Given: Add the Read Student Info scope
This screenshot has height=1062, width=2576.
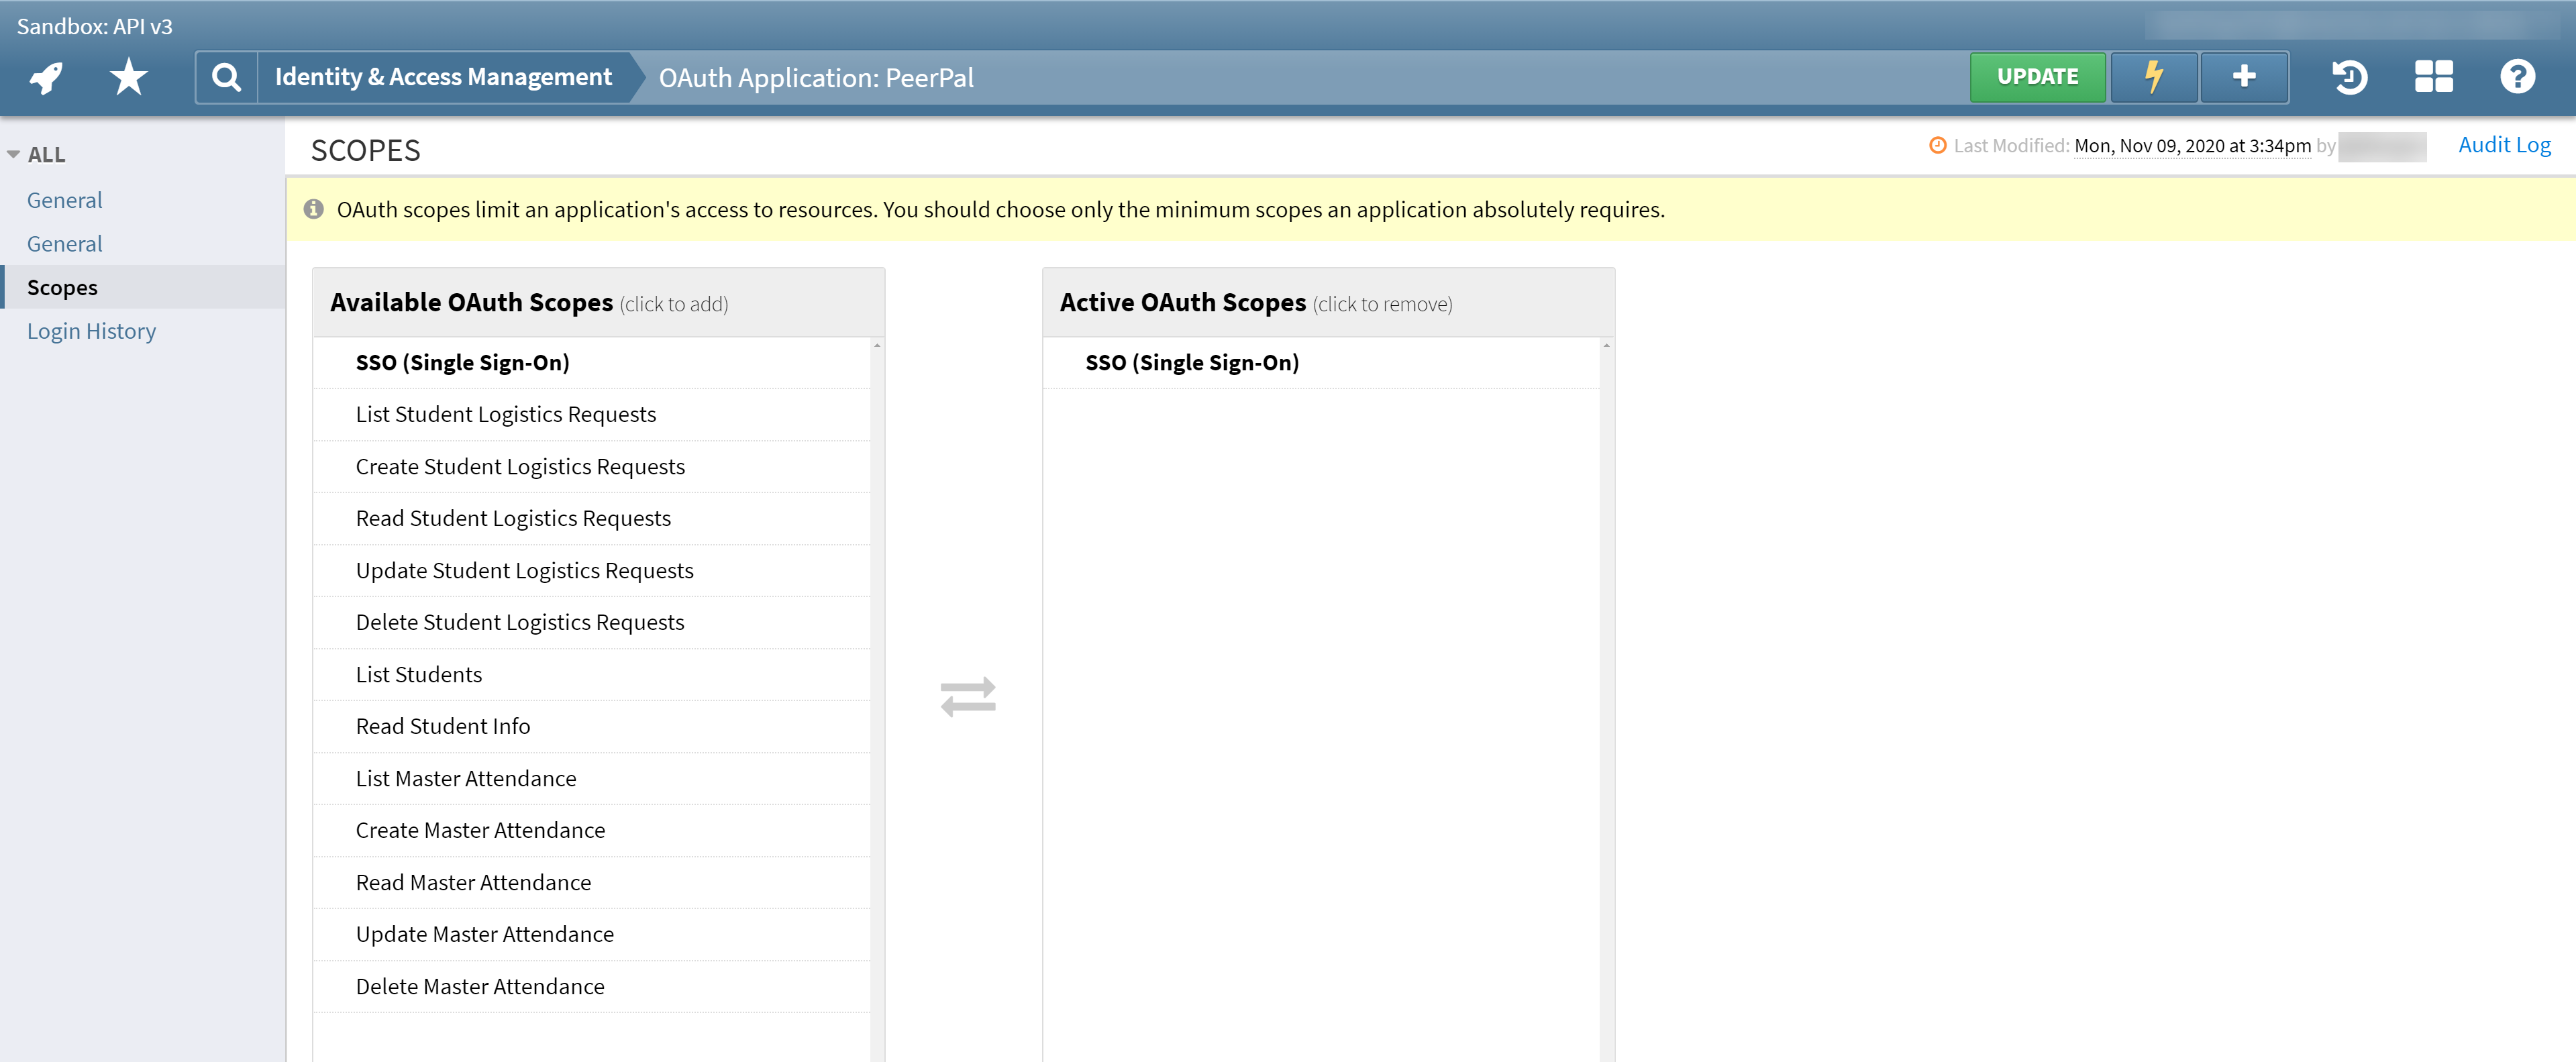Looking at the screenshot, I should coord(443,726).
